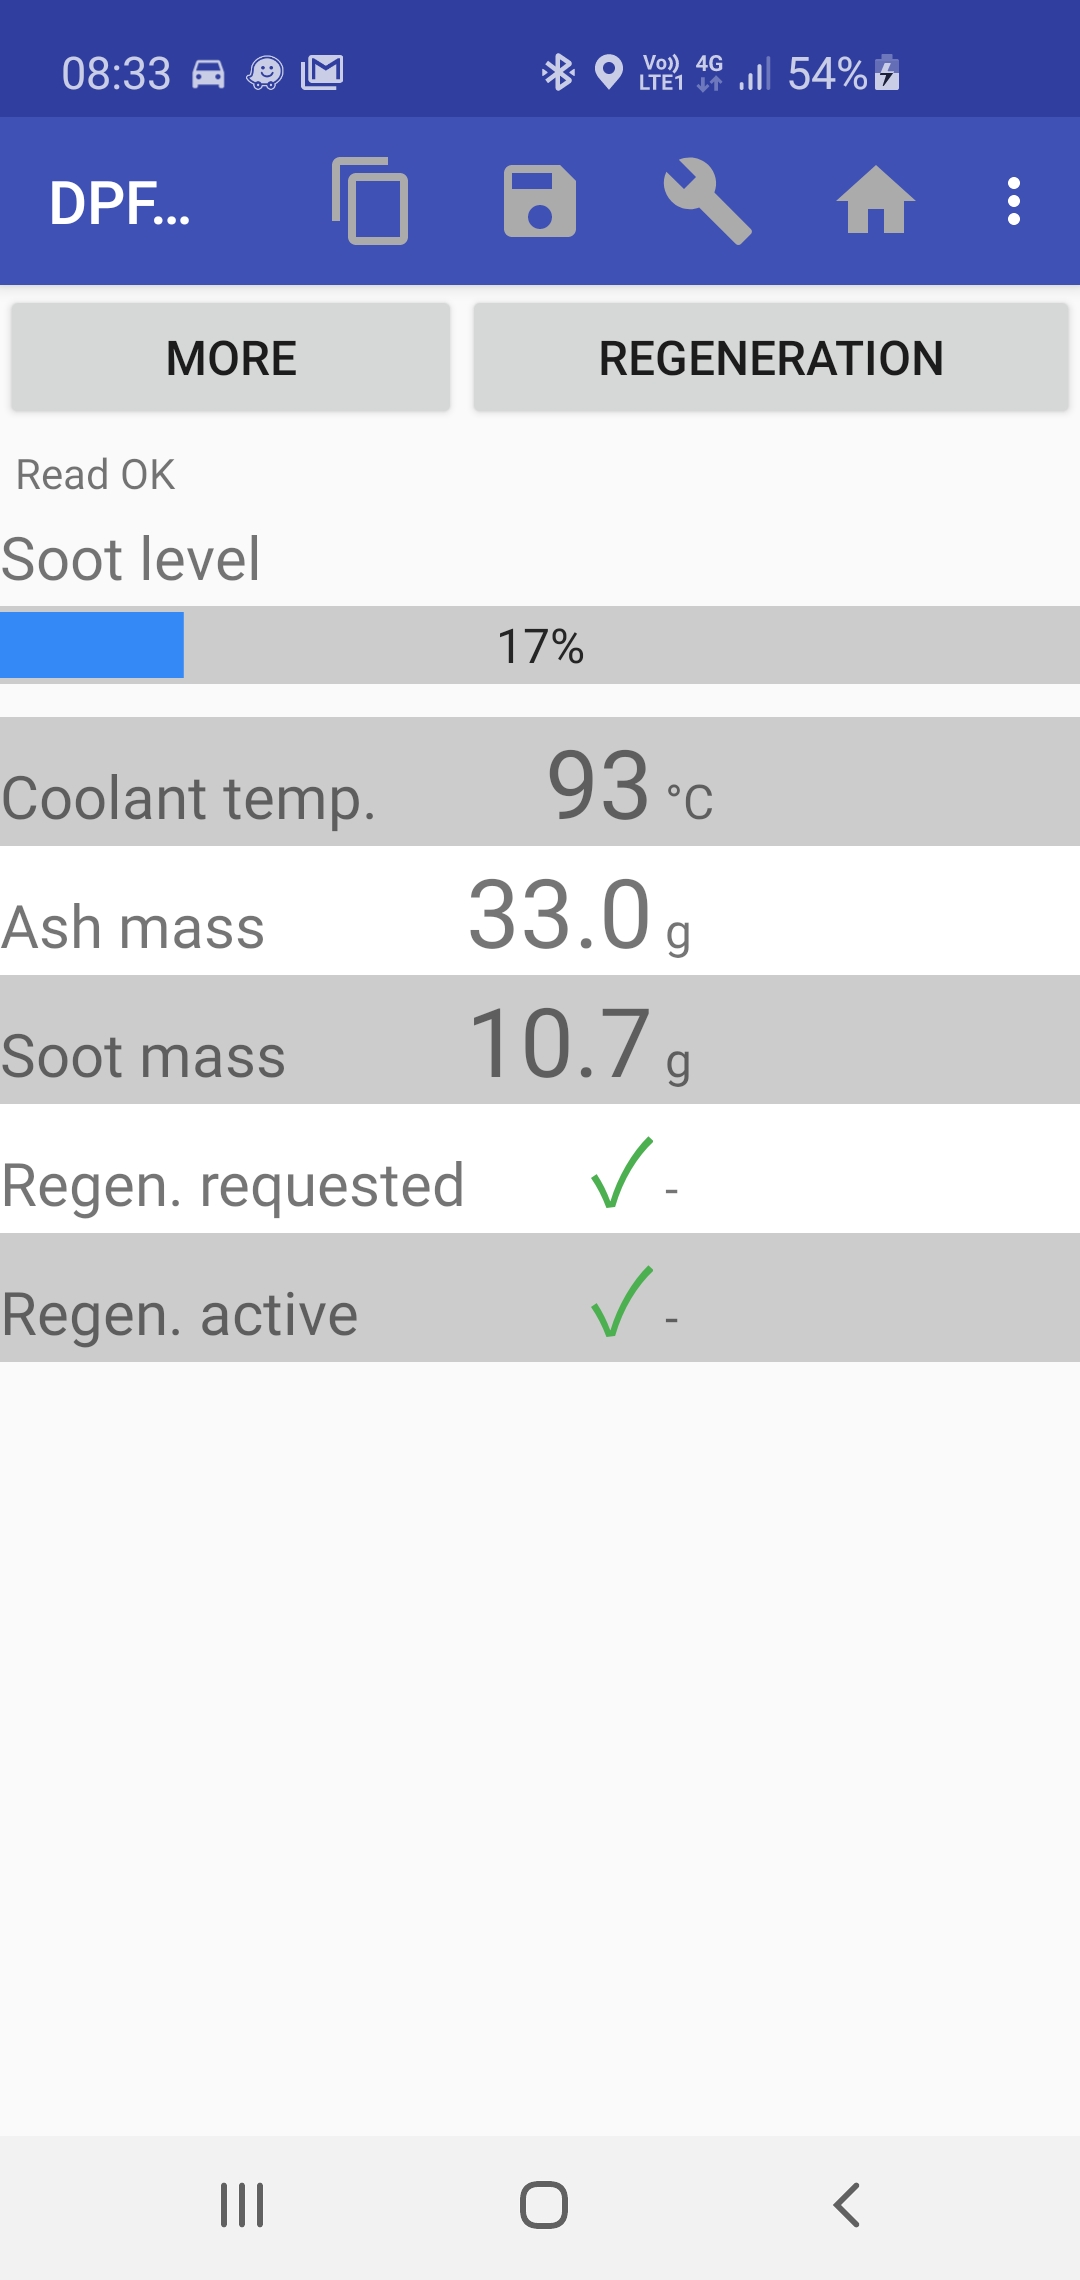Tap the Coolant temp. row
Image resolution: width=1080 pixels, height=2280 pixels.
pos(540,783)
